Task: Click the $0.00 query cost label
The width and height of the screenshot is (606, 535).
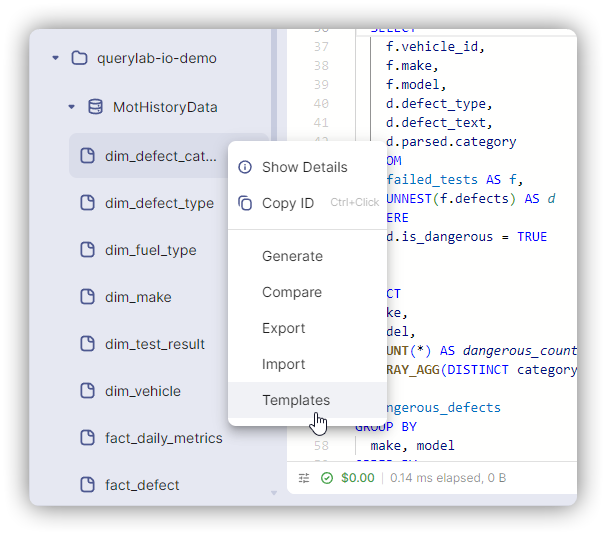Action: pyautogui.click(x=357, y=478)
